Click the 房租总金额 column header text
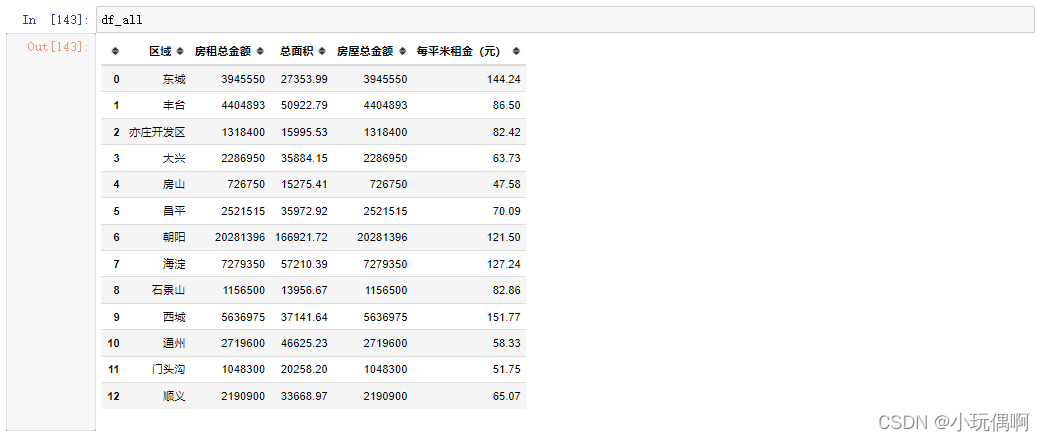Viewport: 1045px width, 441px height. pos(223,51)
